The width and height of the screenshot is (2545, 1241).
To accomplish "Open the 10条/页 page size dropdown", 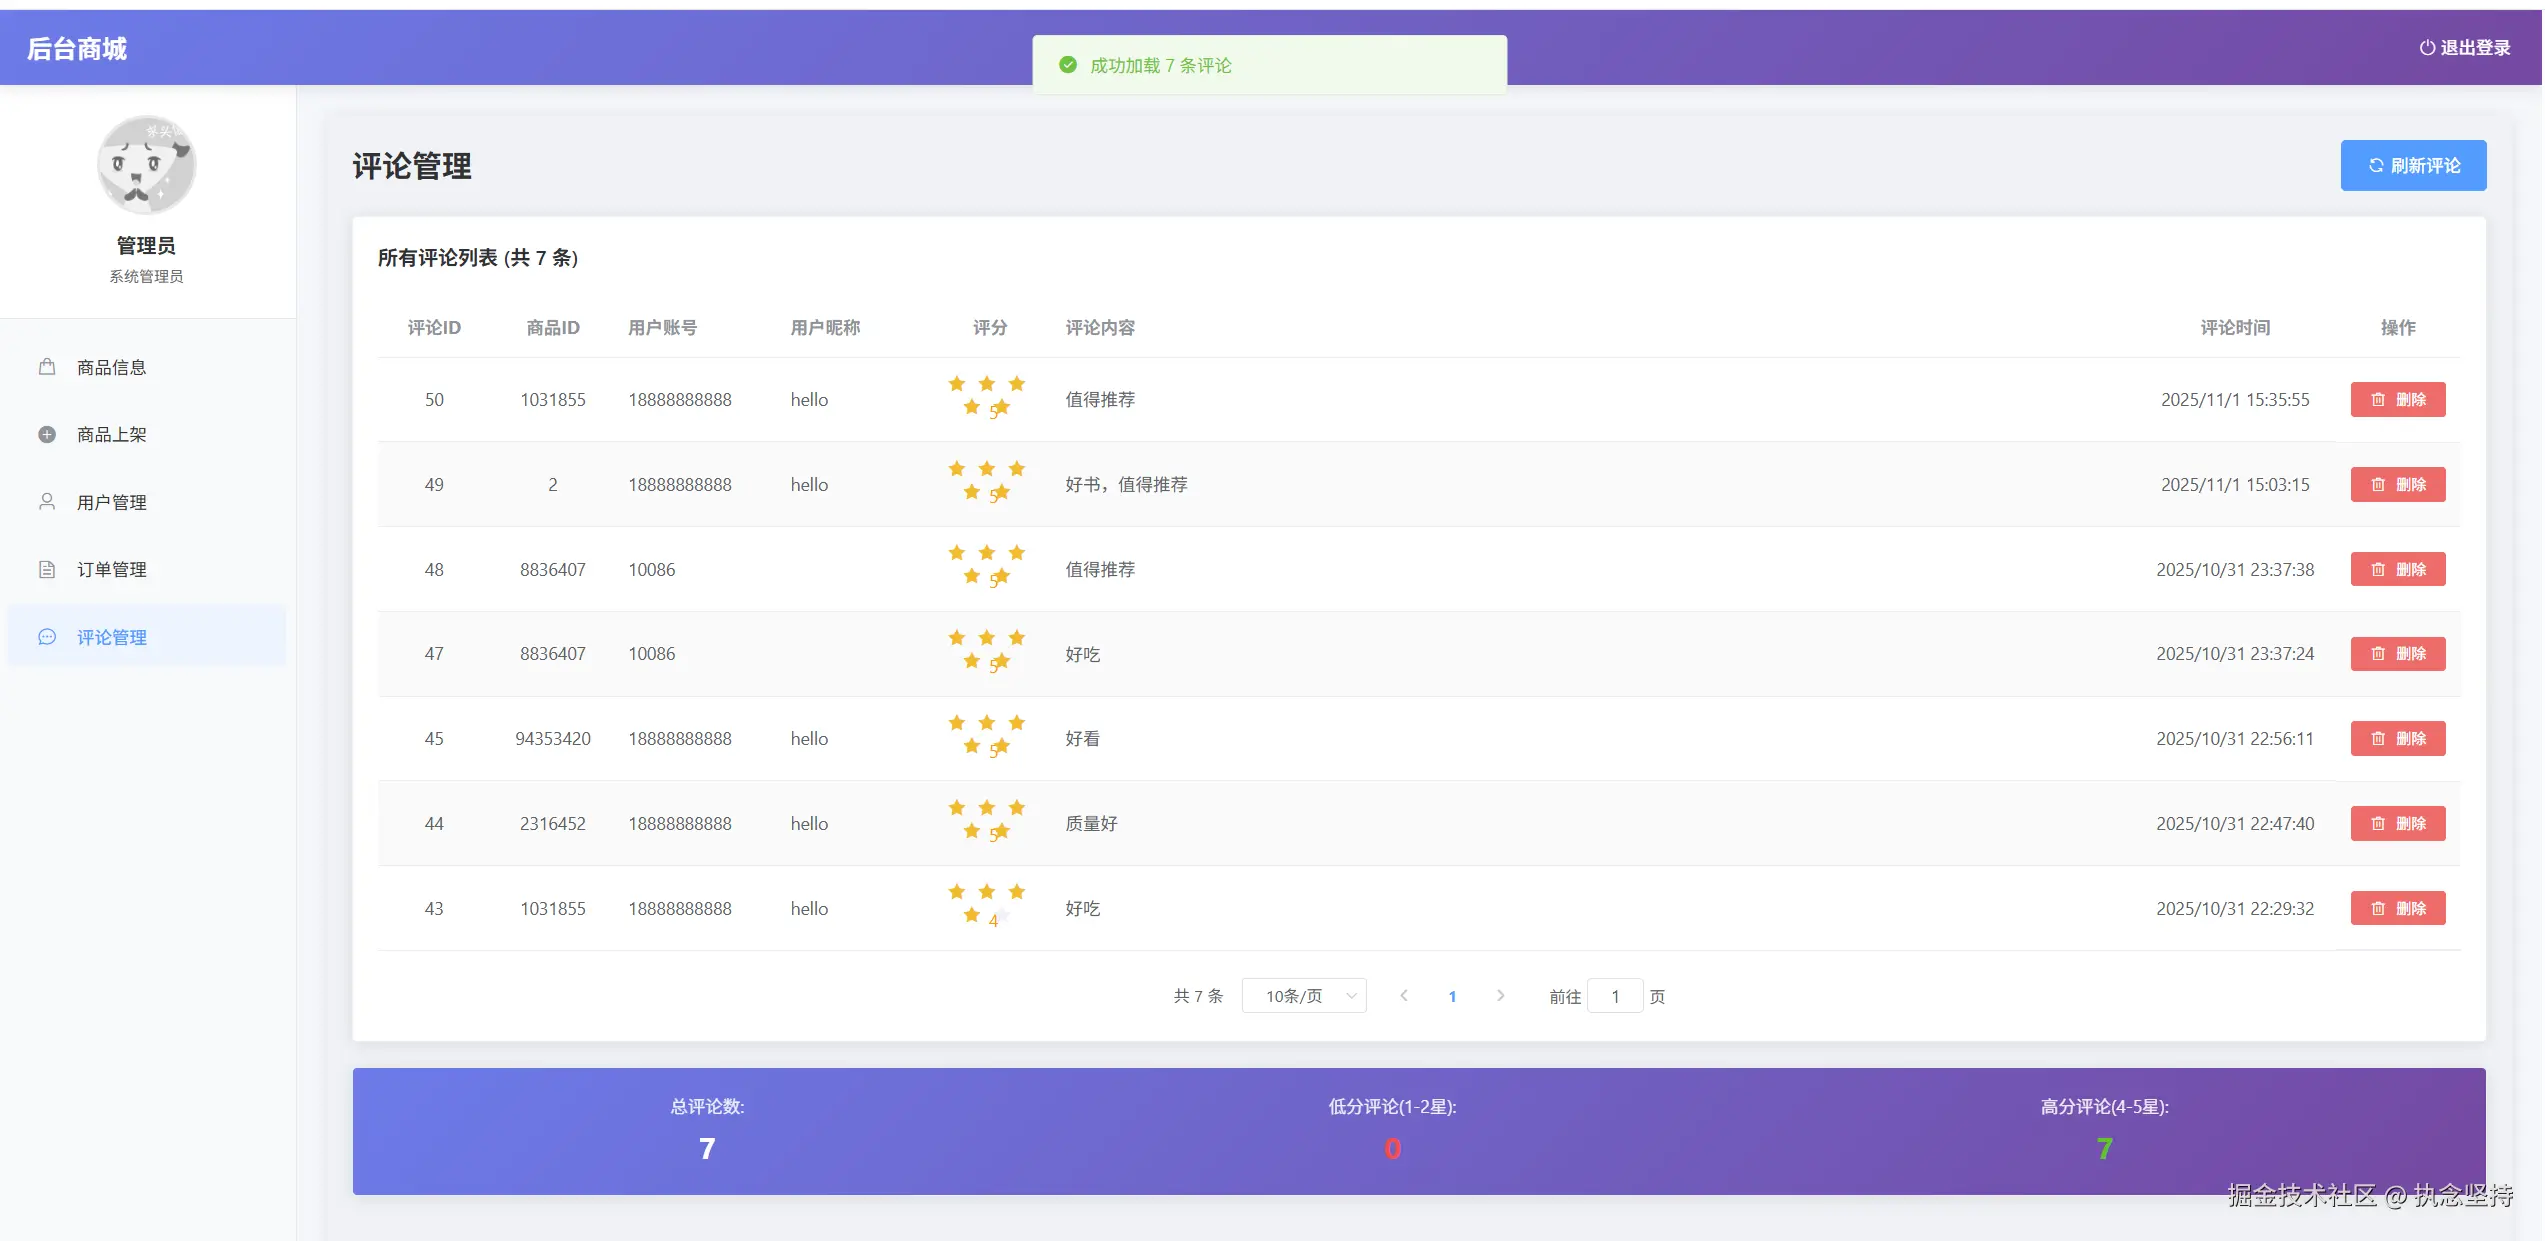I will tap(1303, 996).
